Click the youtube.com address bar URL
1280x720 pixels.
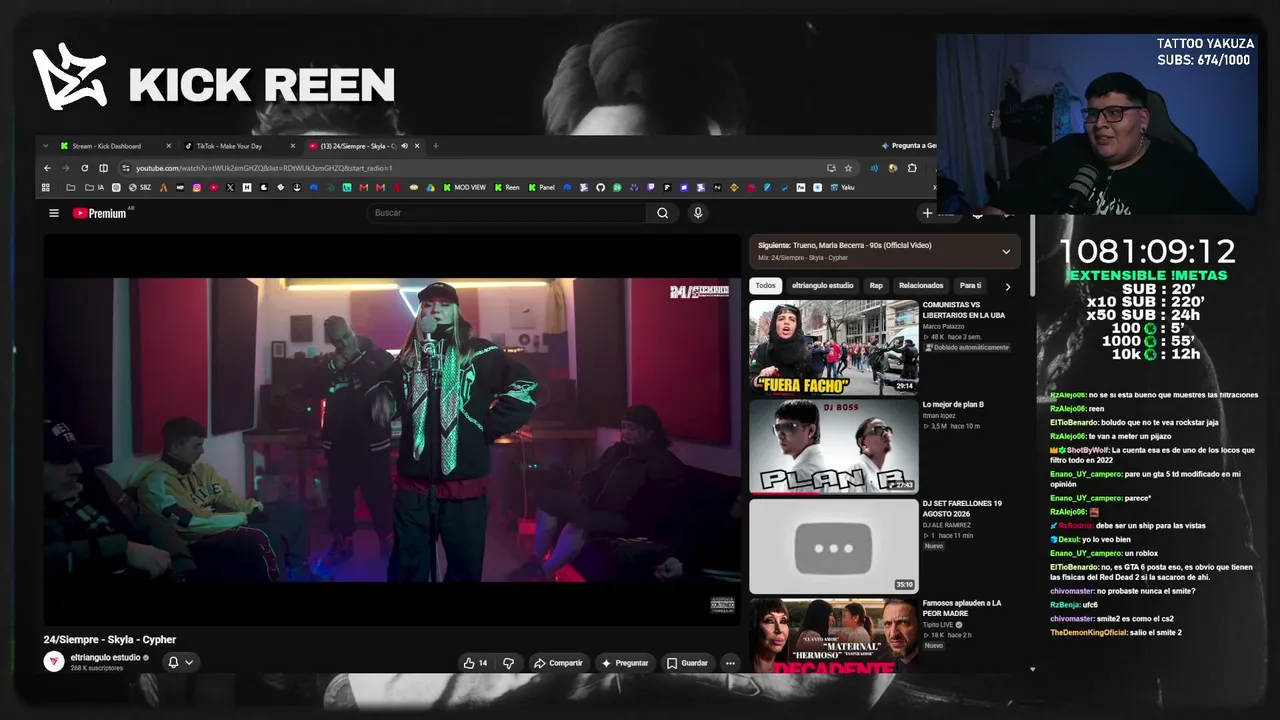(x=264, y=168)
